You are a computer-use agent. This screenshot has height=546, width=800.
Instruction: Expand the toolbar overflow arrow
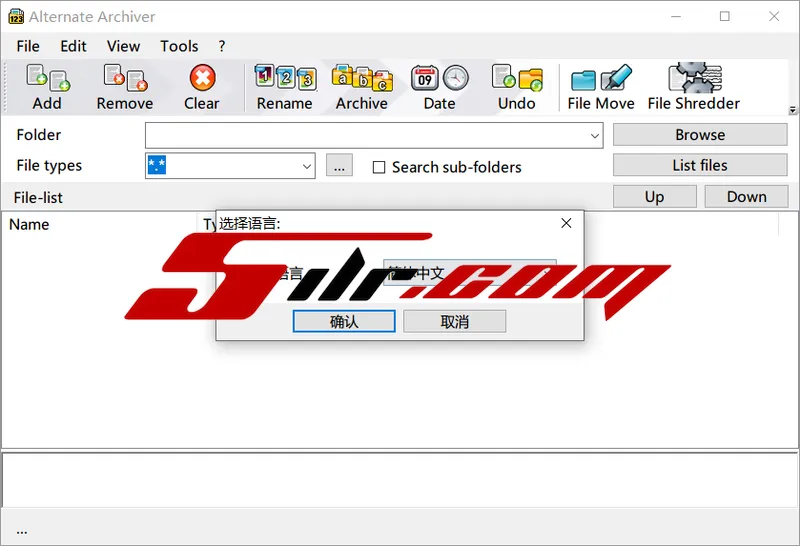click(x=792, y=110)
